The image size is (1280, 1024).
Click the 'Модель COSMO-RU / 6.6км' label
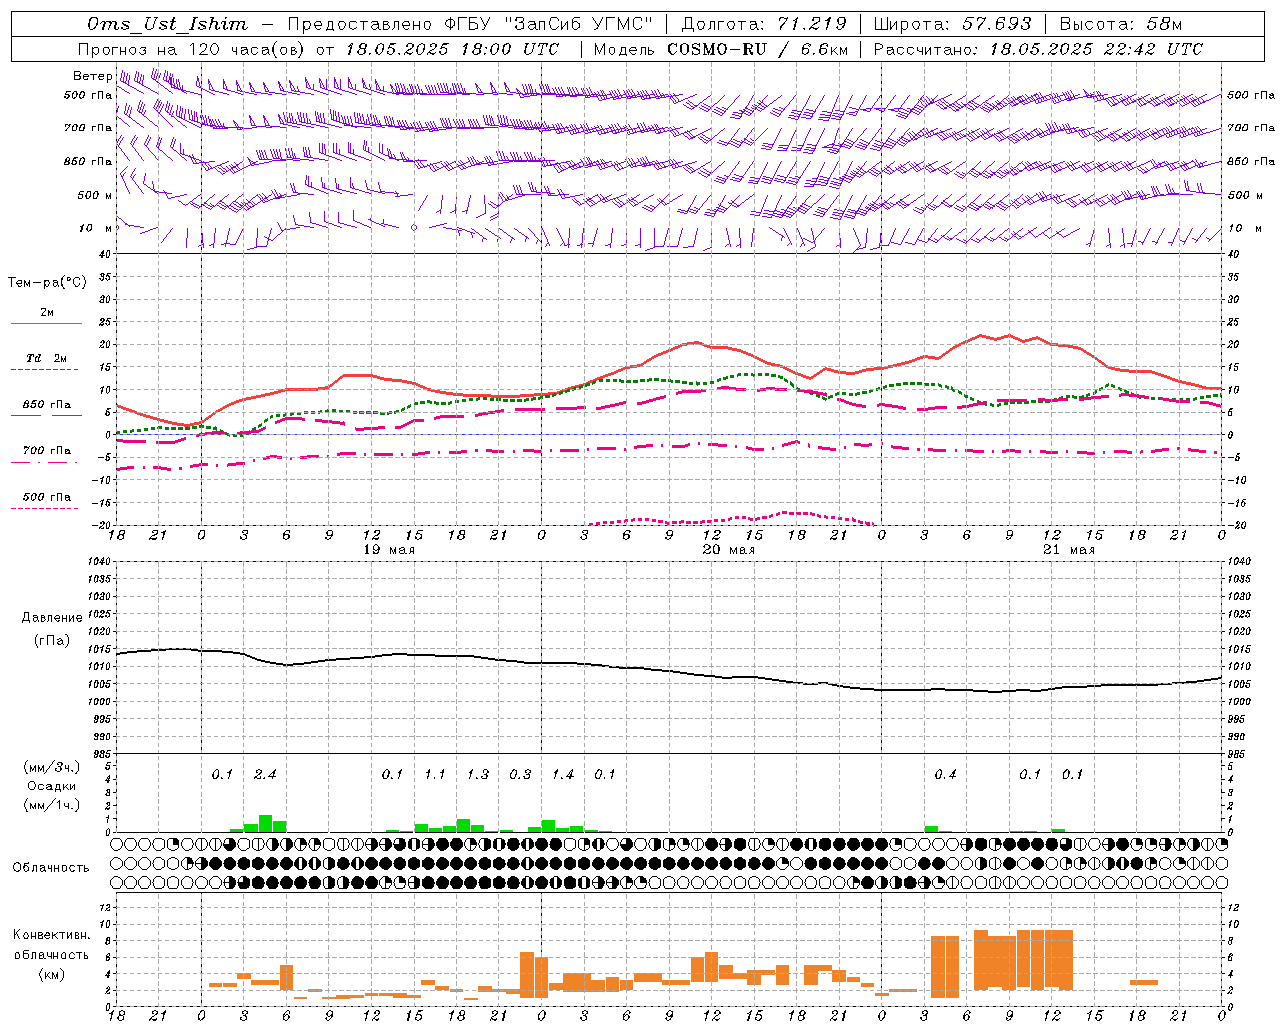(x=721, y=49)
